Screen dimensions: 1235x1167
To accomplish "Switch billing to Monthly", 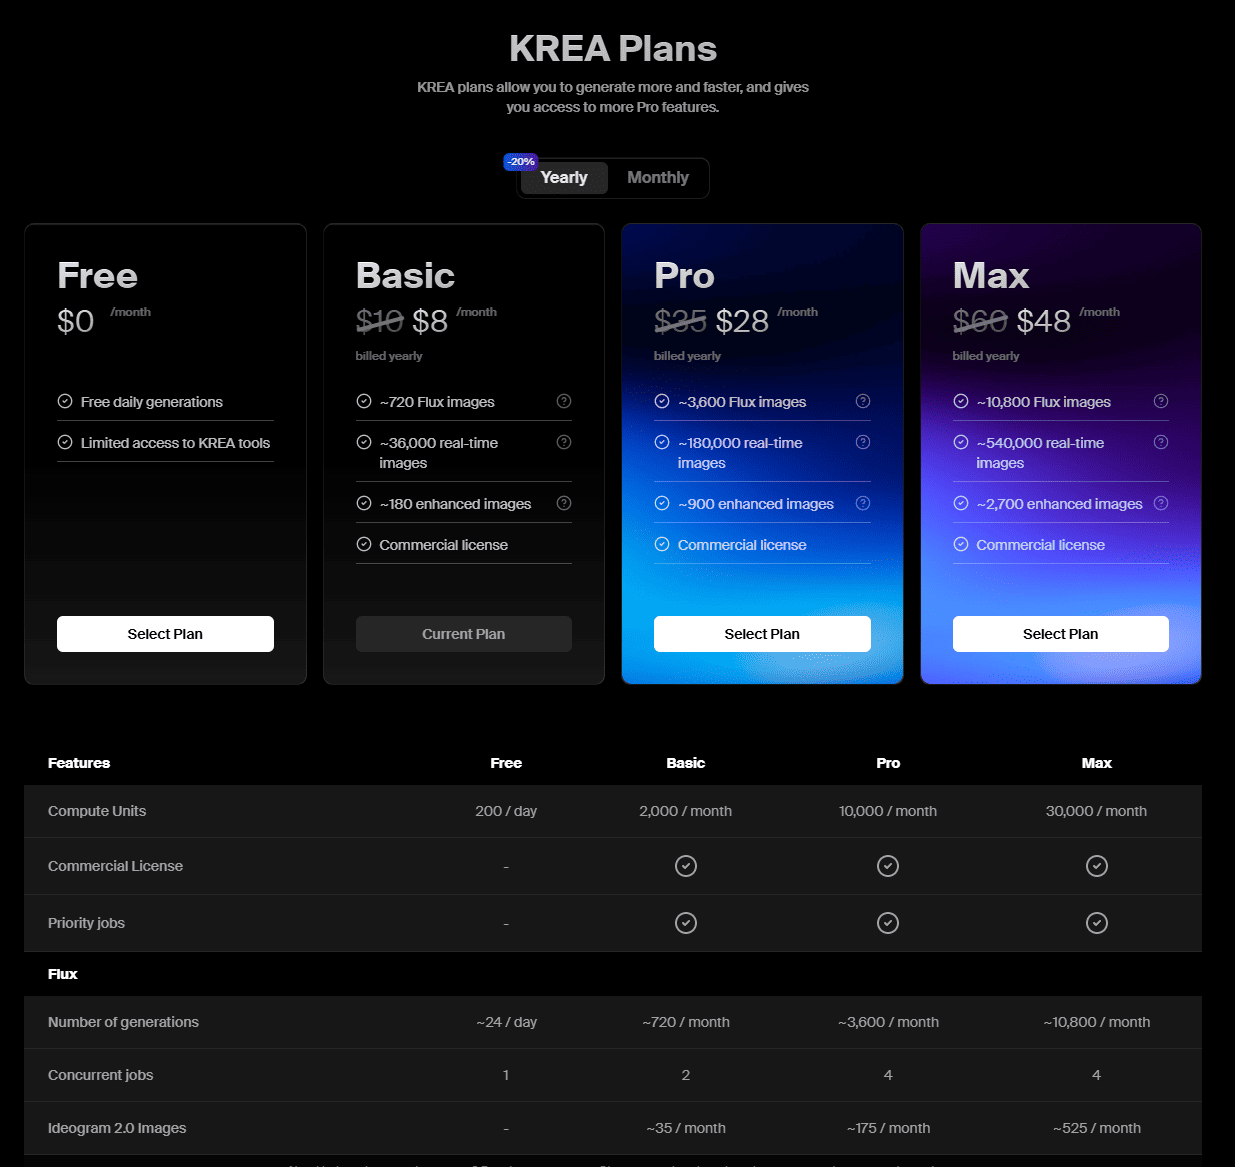I will [x=657, y=178].
